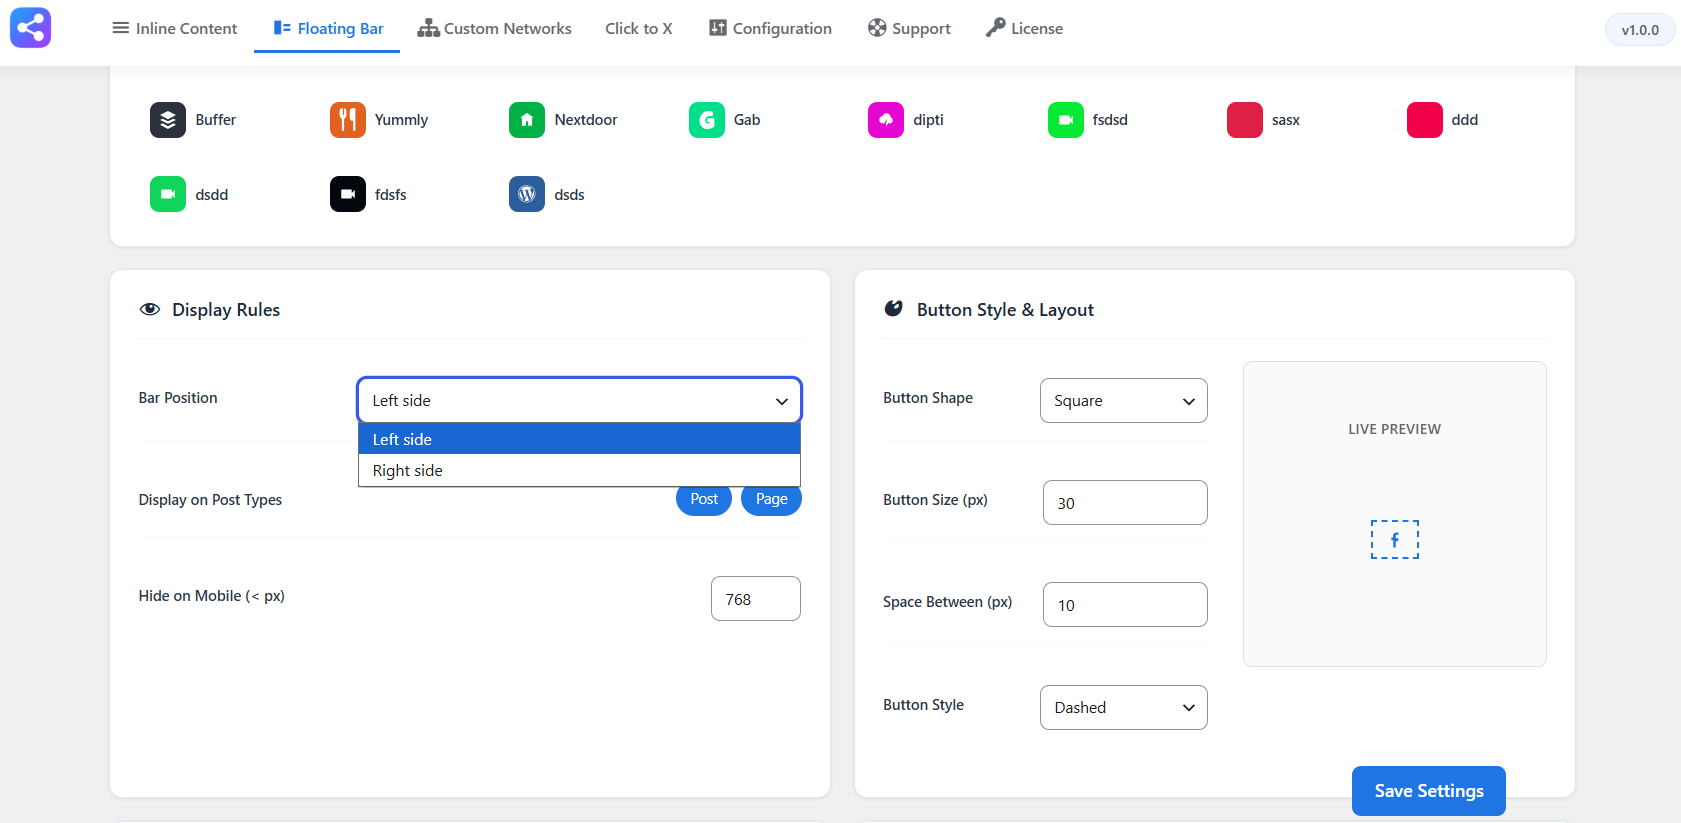Select the Gab network icon
This screenshot has width=1681, height=823.
(707, 120)
